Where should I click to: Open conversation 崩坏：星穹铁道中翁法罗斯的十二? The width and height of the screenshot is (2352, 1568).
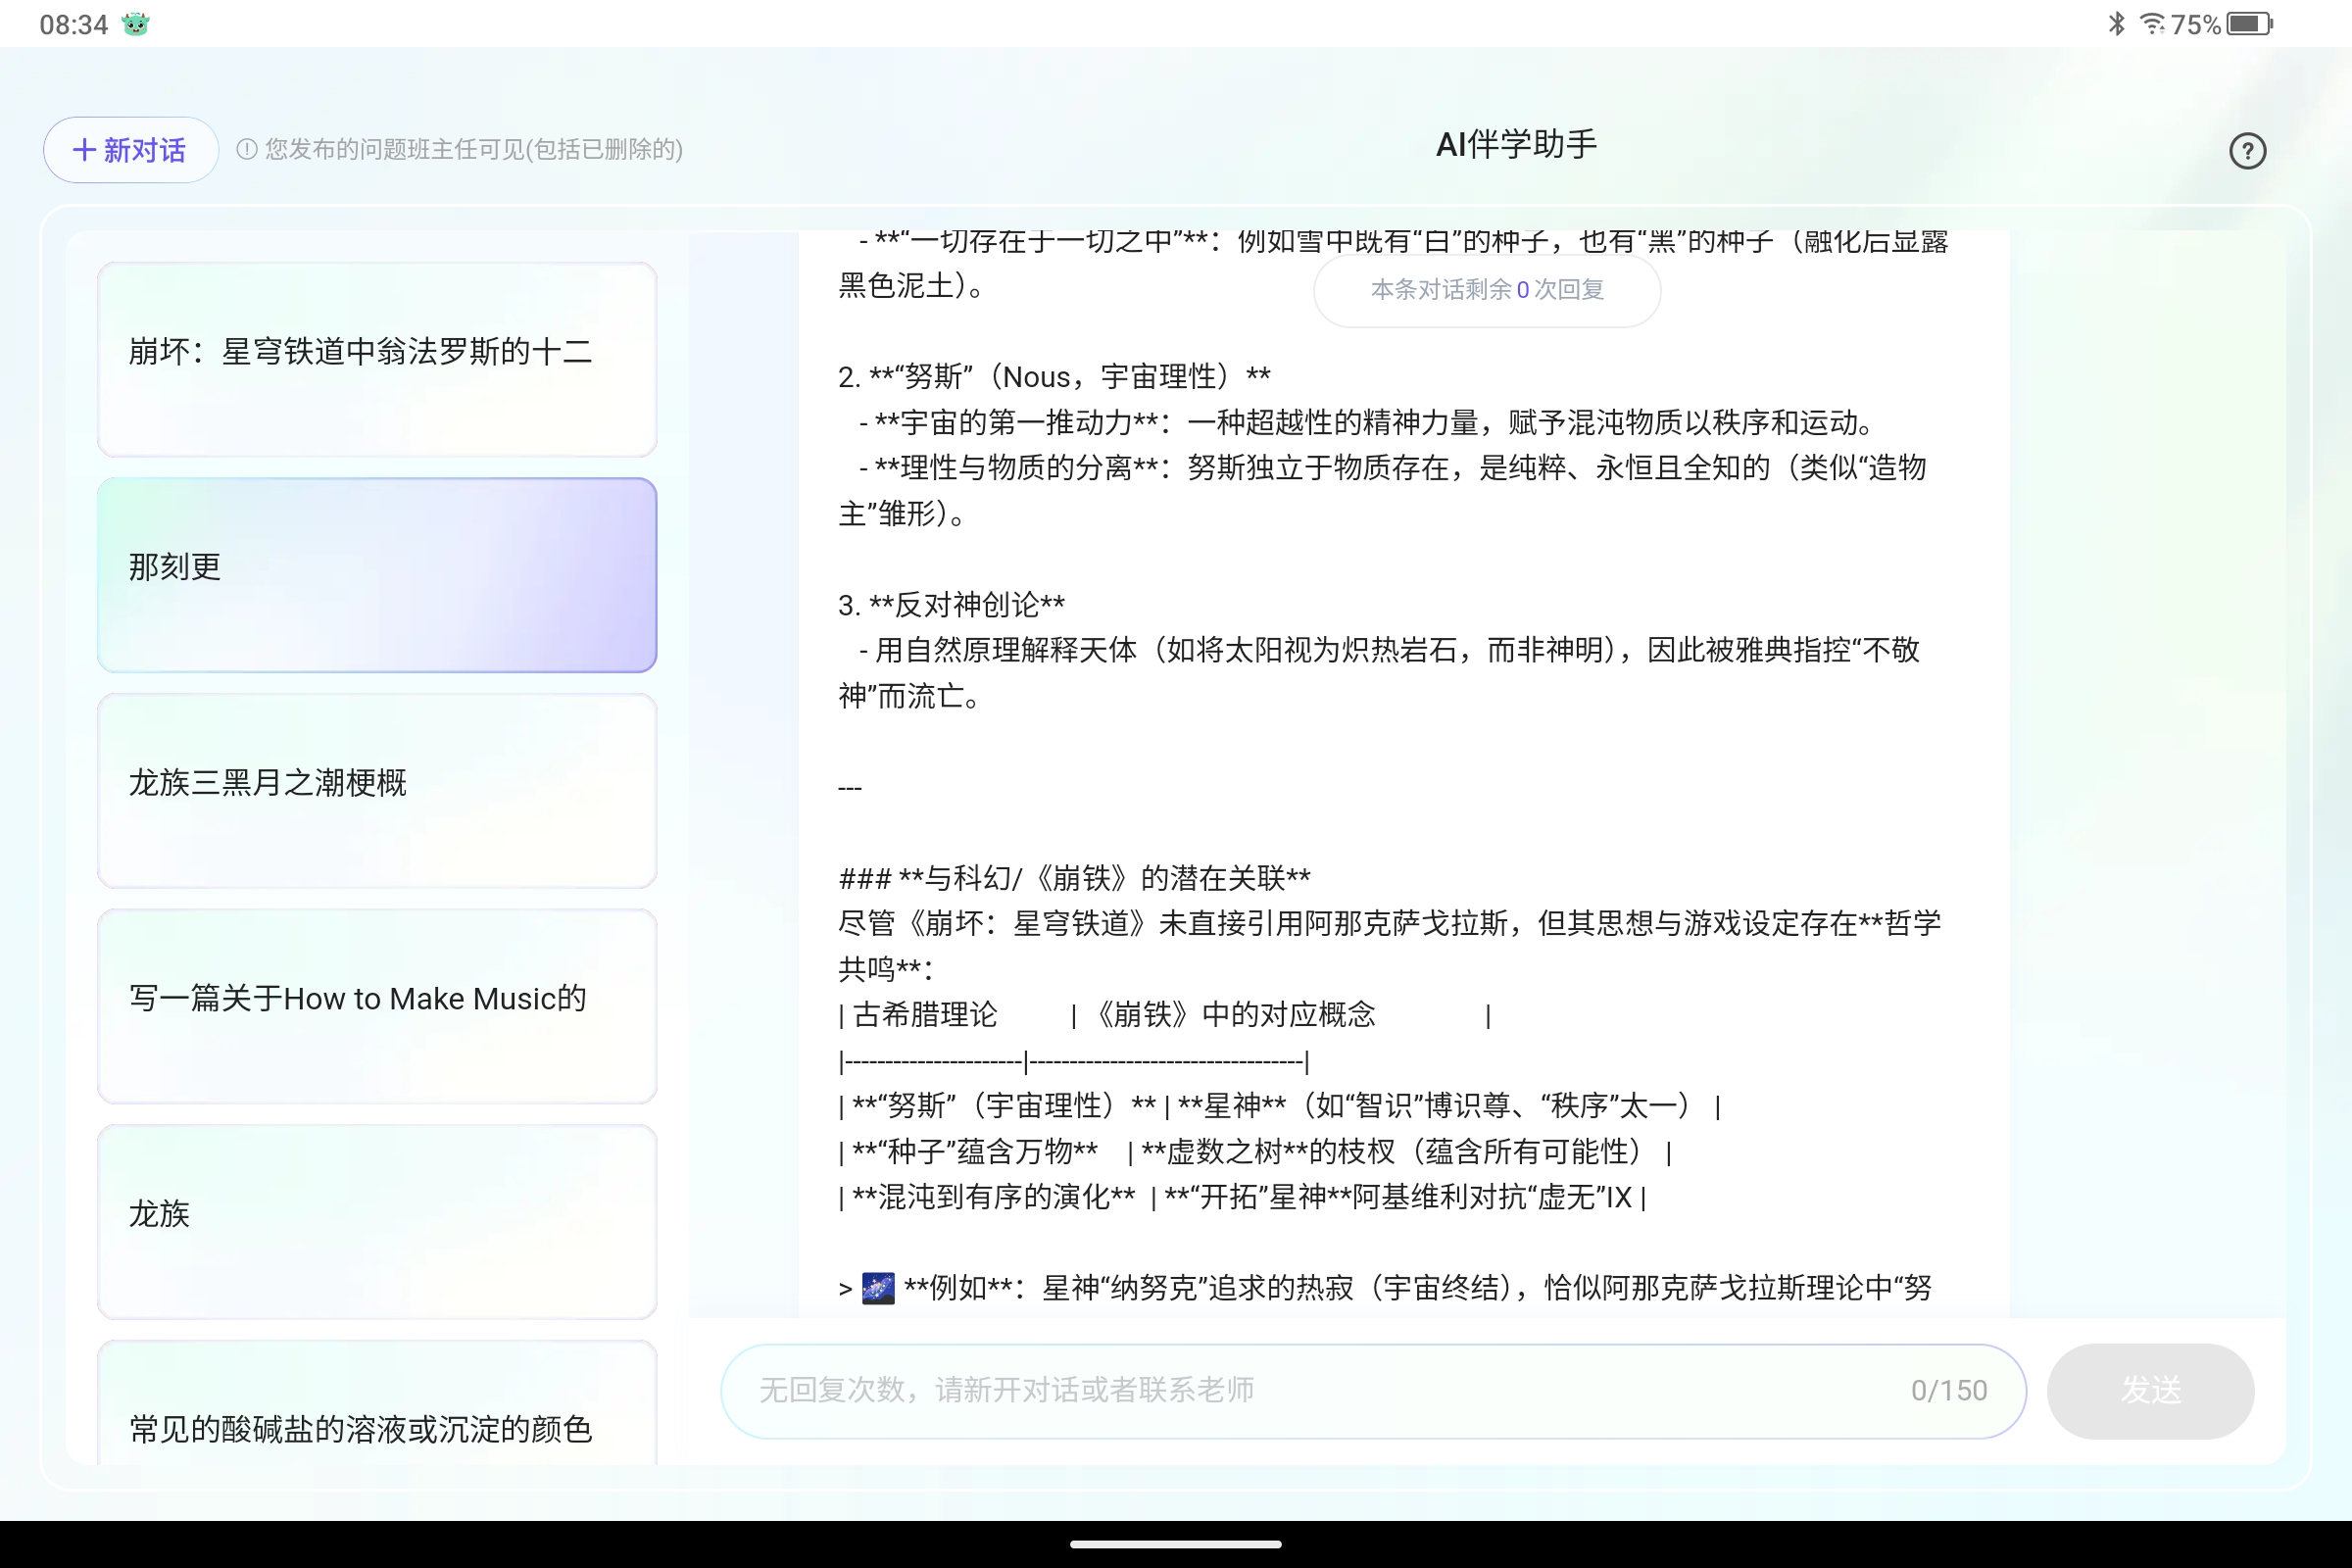pyautogui.click(x=377, y=359)
